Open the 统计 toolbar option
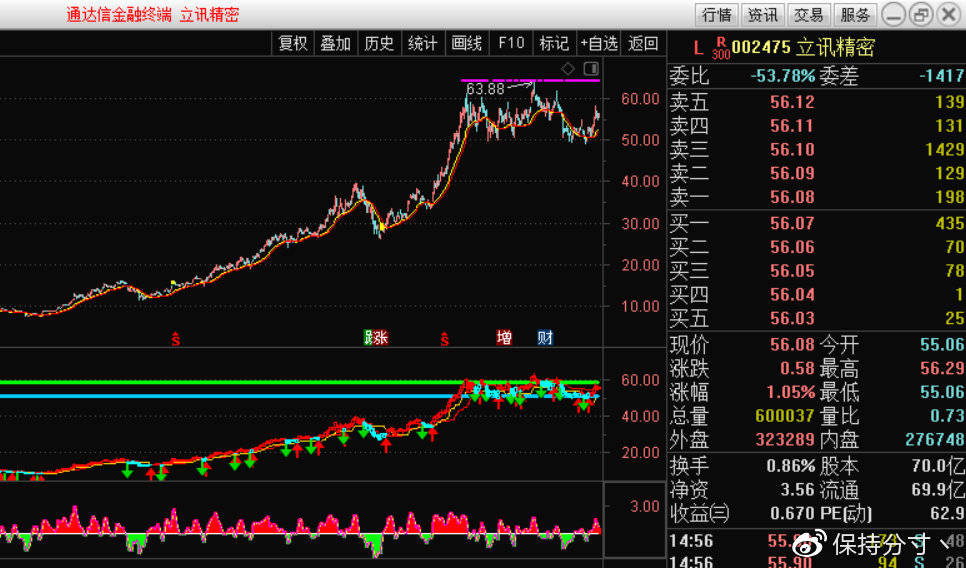Viewport: 966px width, 568px height. click(x=423, y=43)
